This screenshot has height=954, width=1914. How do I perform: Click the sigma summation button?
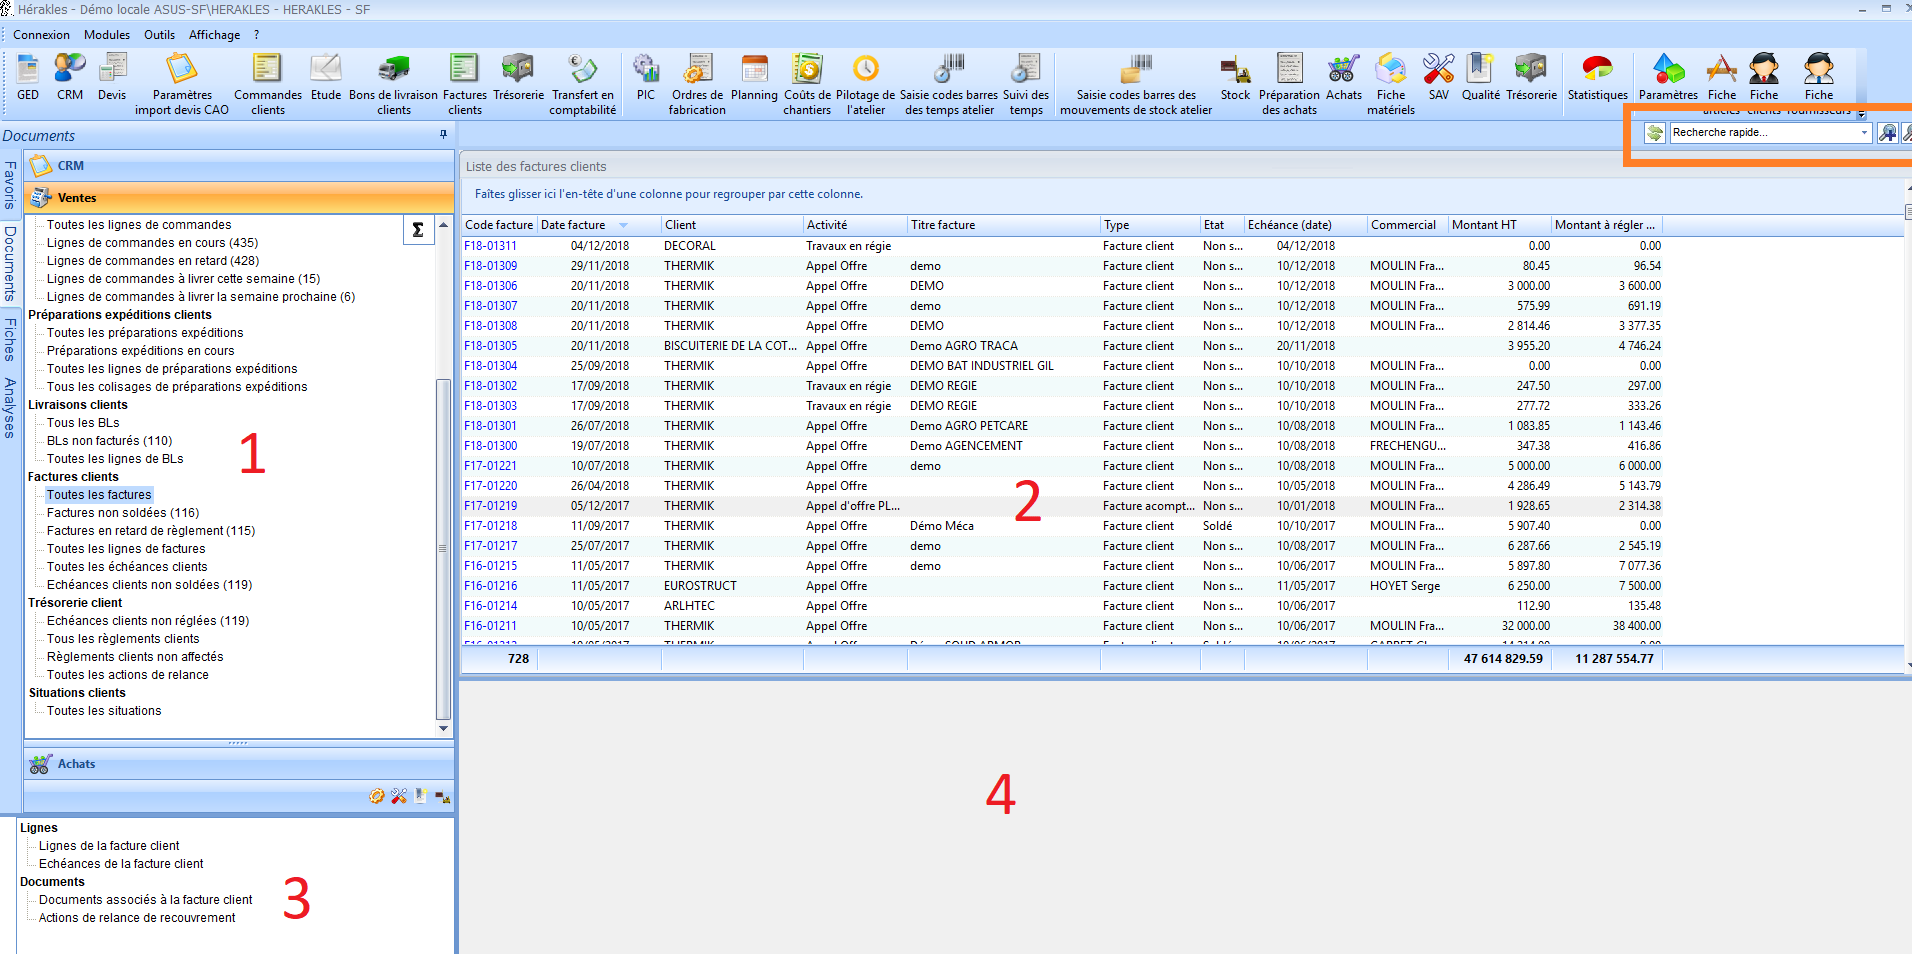418,230
